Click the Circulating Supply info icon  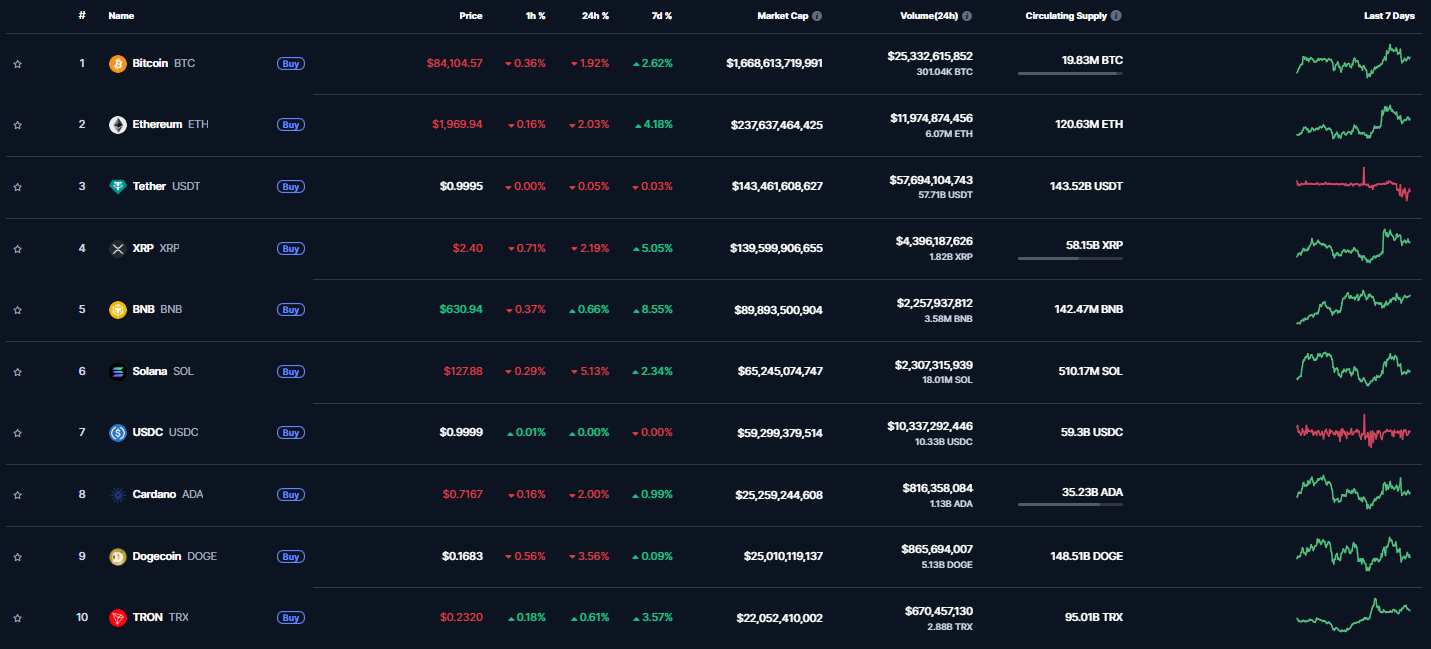point(1116,16)
